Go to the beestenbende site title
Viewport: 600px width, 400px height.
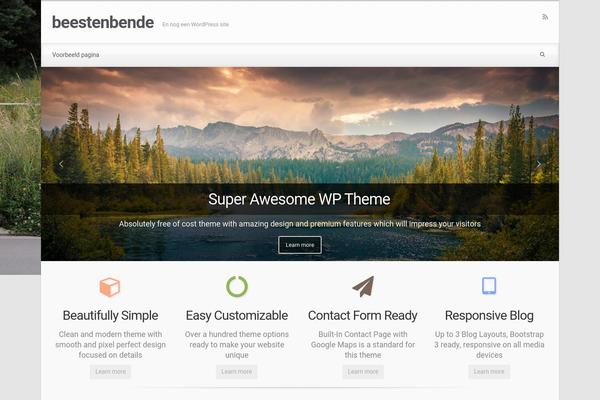click(103, 22)
